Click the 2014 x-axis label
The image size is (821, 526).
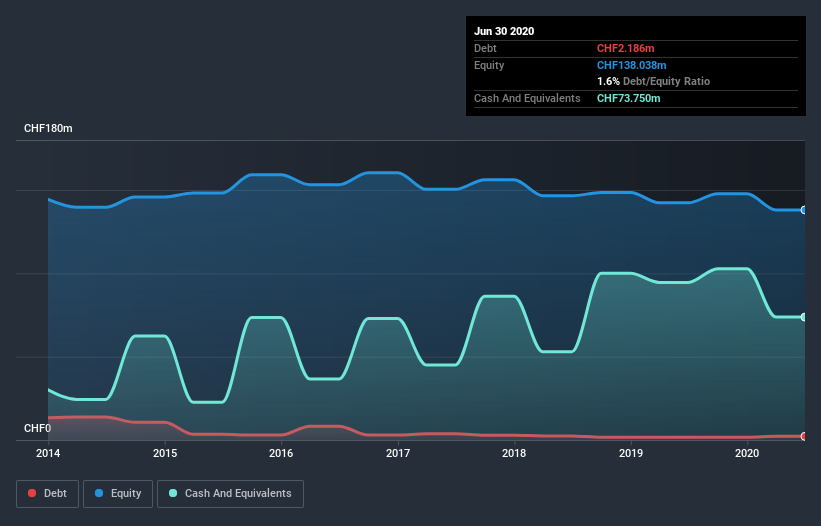point(48,453)
